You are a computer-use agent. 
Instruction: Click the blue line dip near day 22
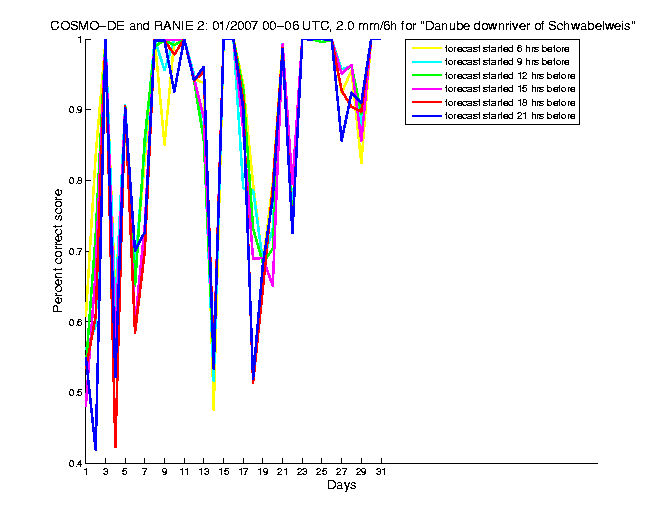click(x=292, y=232)
